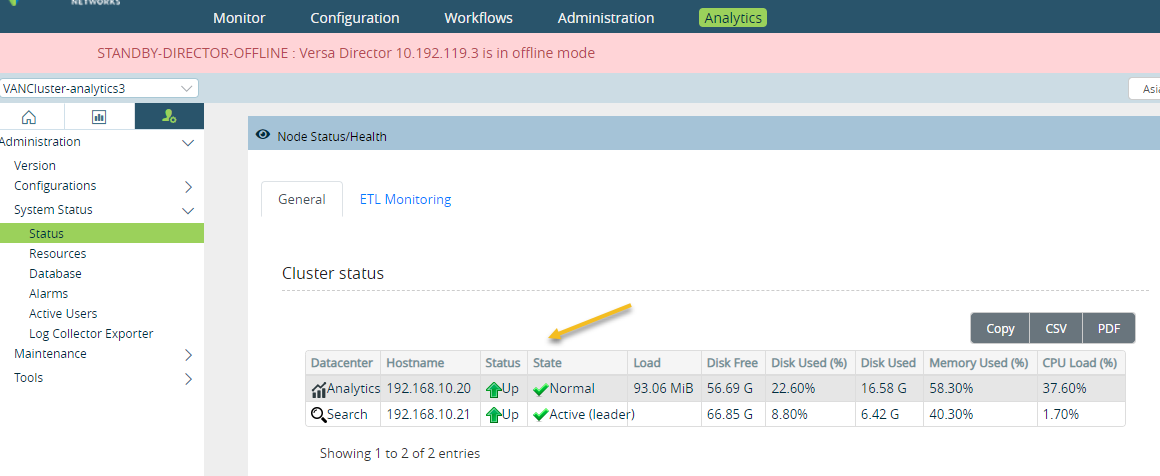Click the green checkmark beside Normal
Image resolution: width=1160 pixels, height=476 pixels.
pos(541,389)
